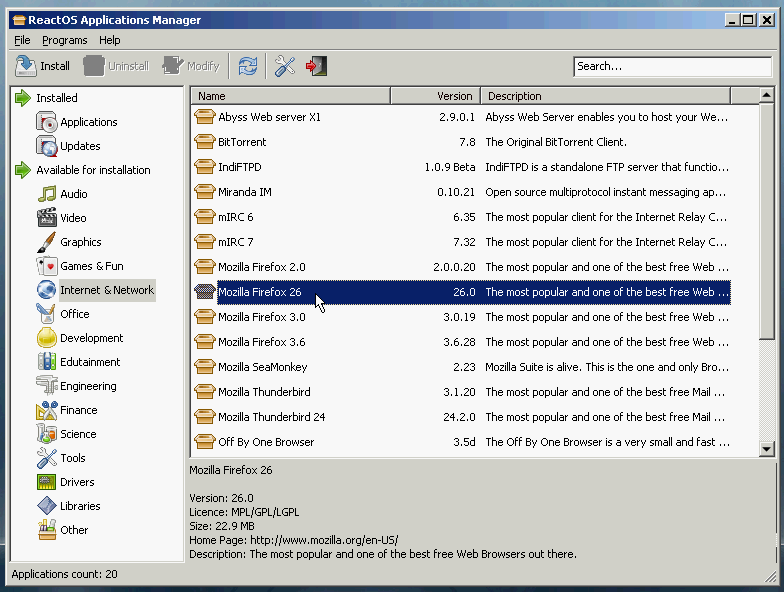The height and width of the screenshot is (592, 784).
Task: Open the Programs menu
Action: [64, 40]
